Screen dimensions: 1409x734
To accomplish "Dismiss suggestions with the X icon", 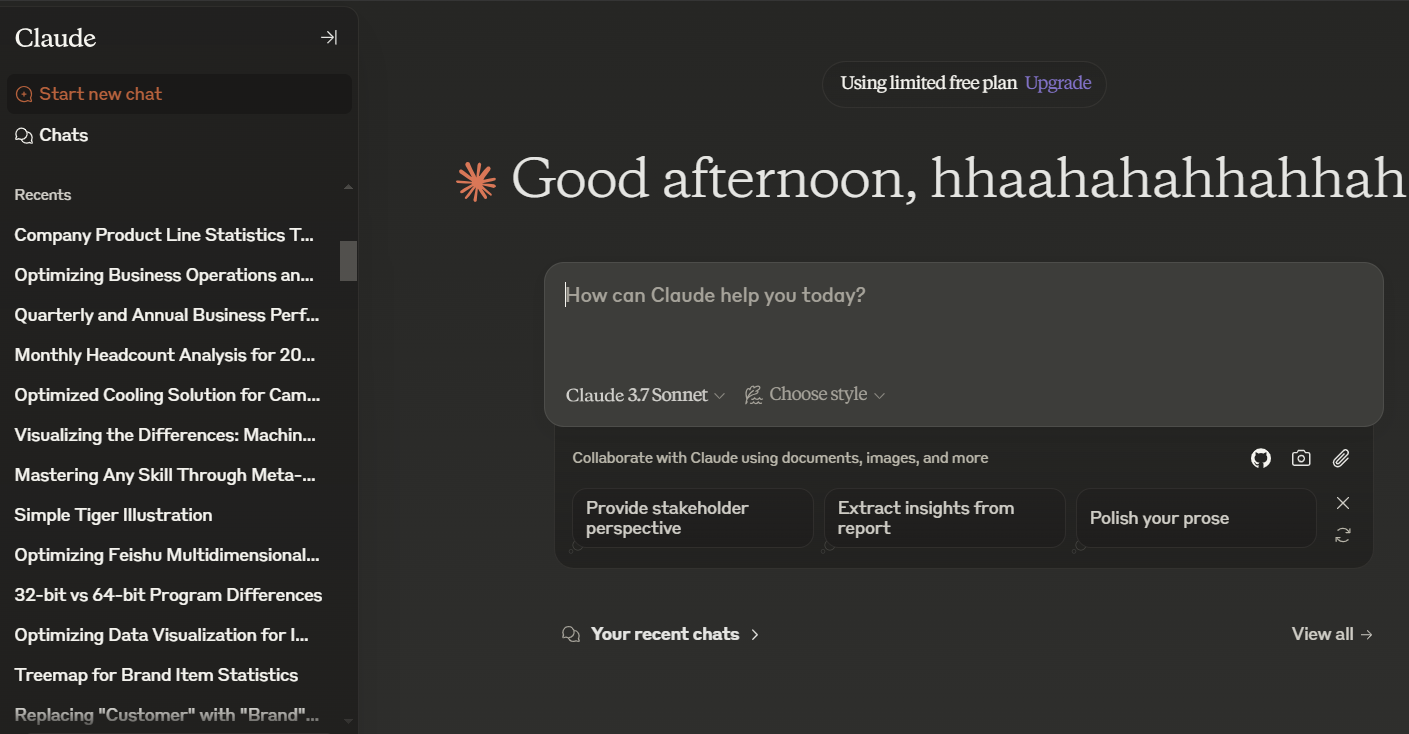I will [x=1343, y=503].
